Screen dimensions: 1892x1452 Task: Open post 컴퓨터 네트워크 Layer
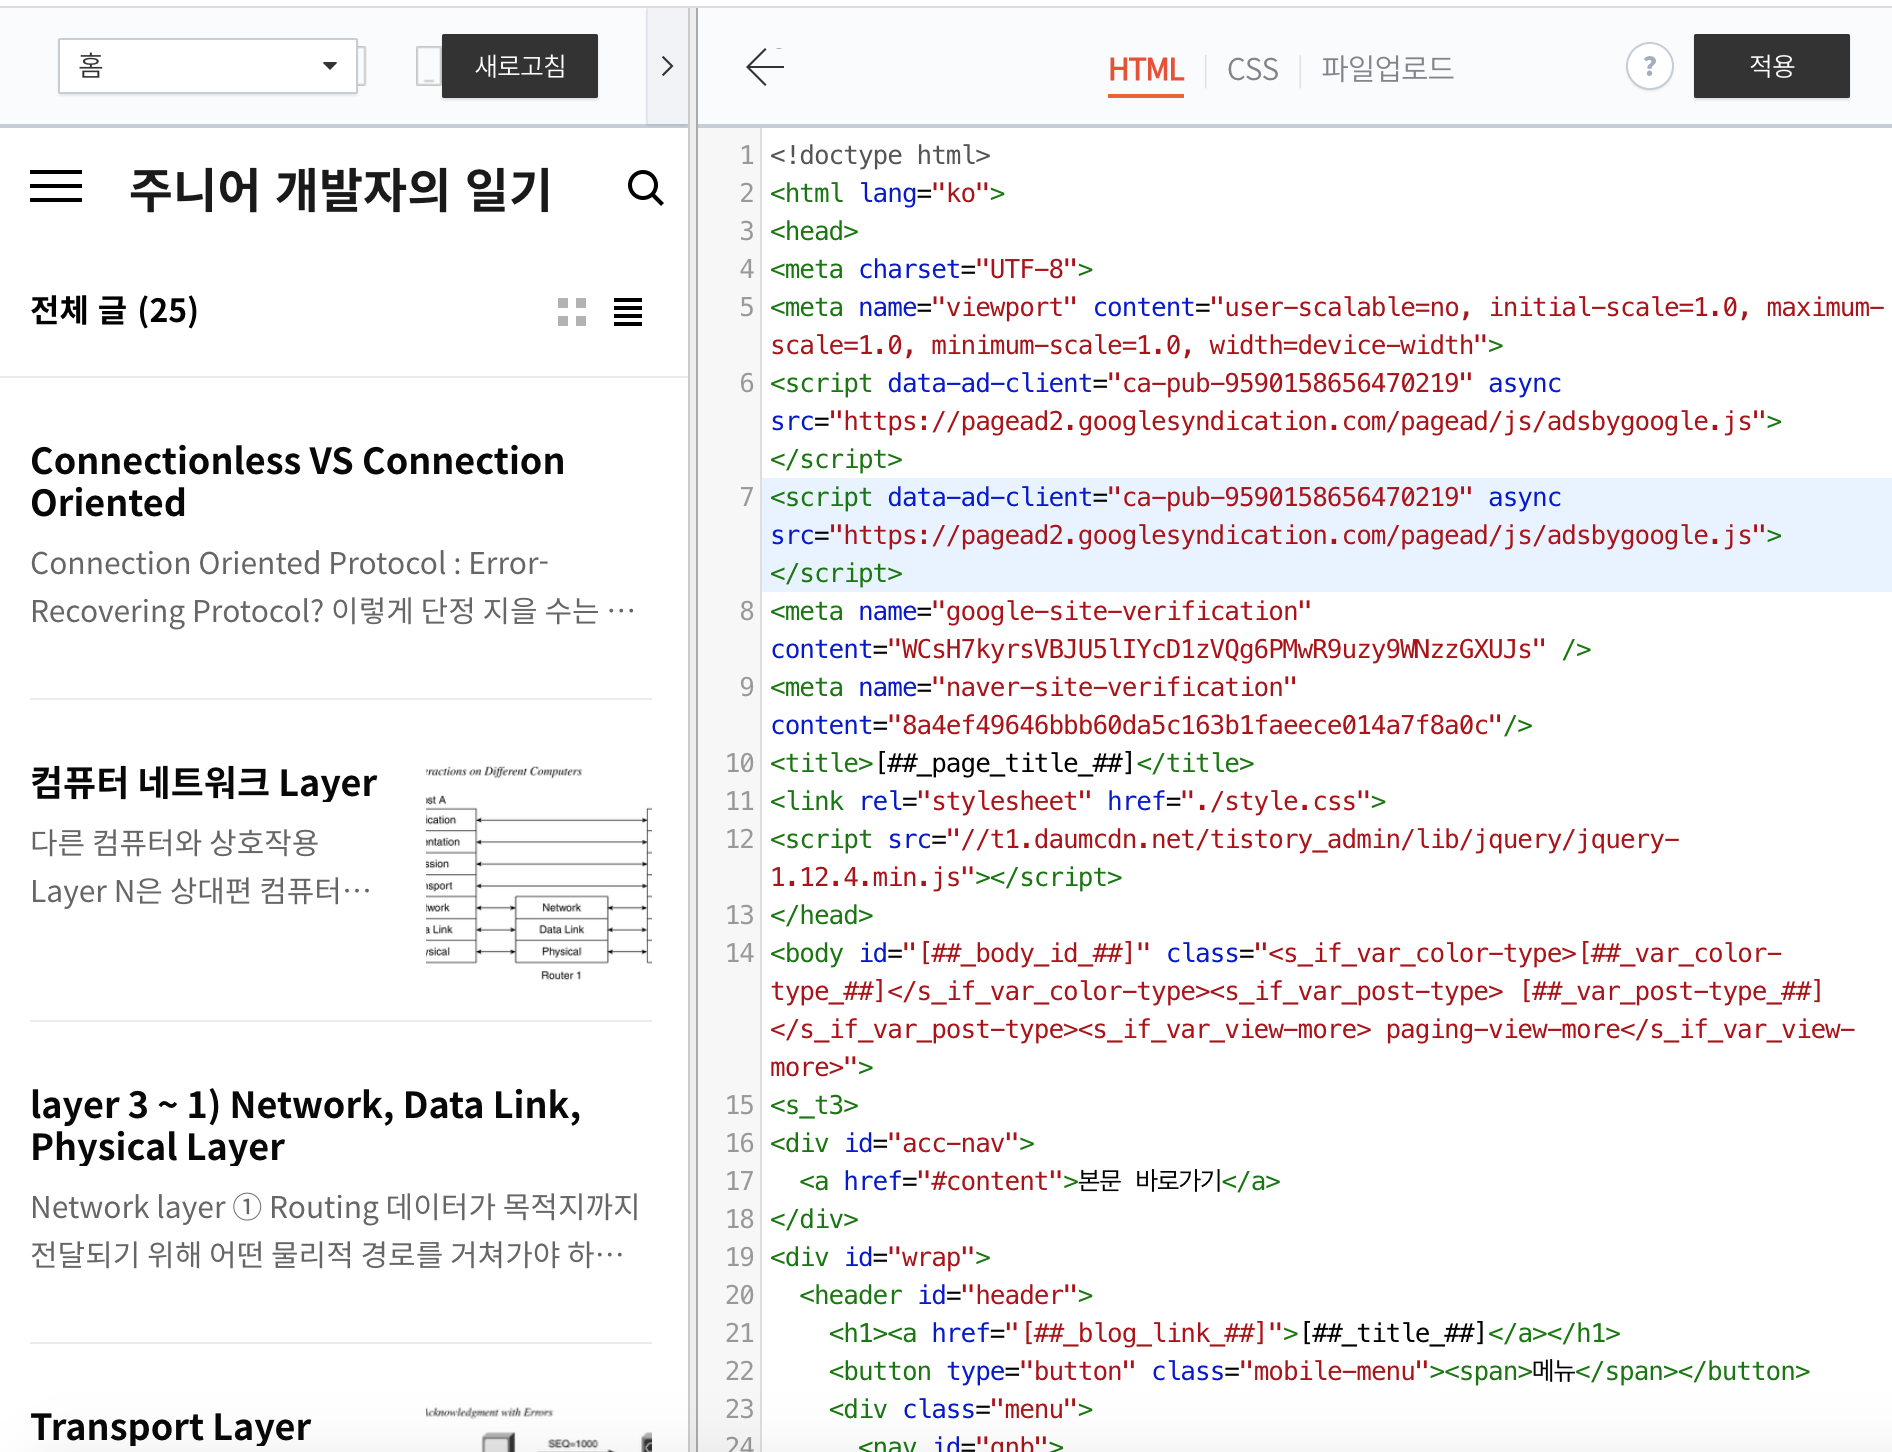click(204, 782)
